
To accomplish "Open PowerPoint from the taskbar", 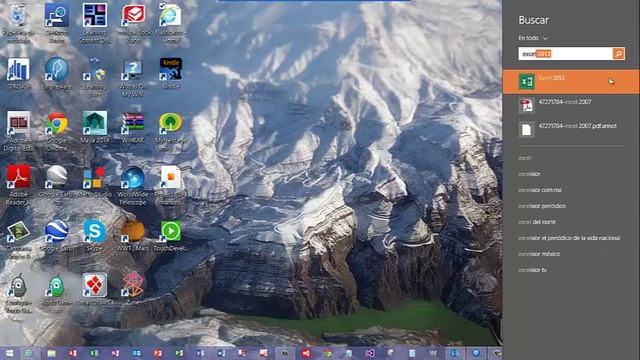I will [158, 353].
